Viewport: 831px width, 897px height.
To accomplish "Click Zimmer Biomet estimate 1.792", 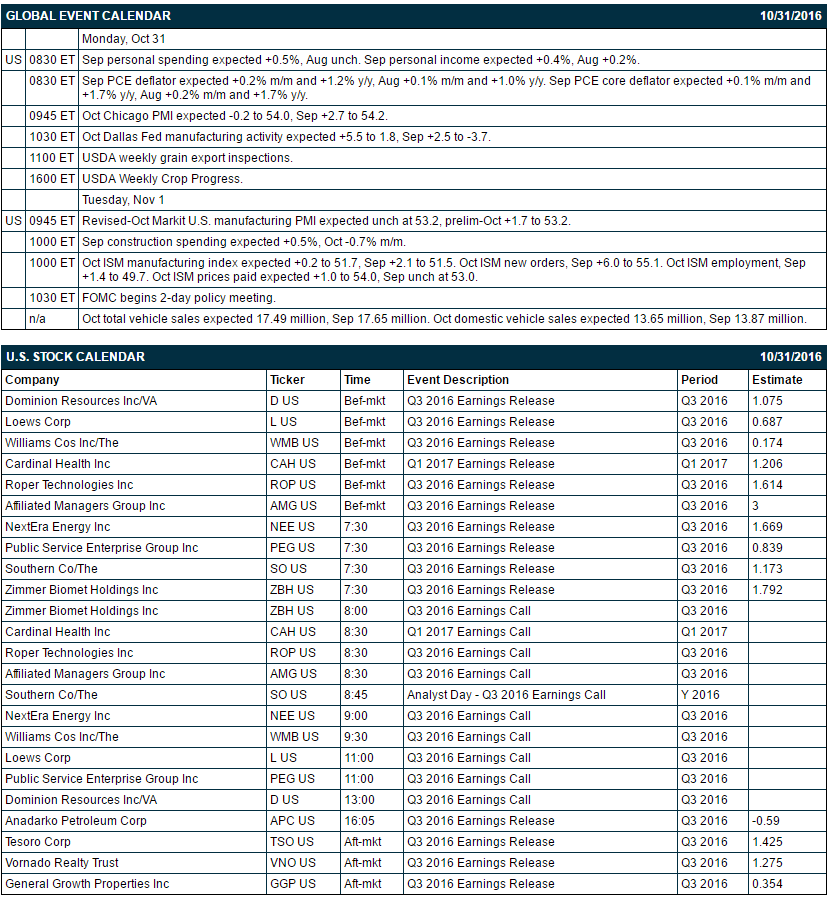I will point(768,590).
